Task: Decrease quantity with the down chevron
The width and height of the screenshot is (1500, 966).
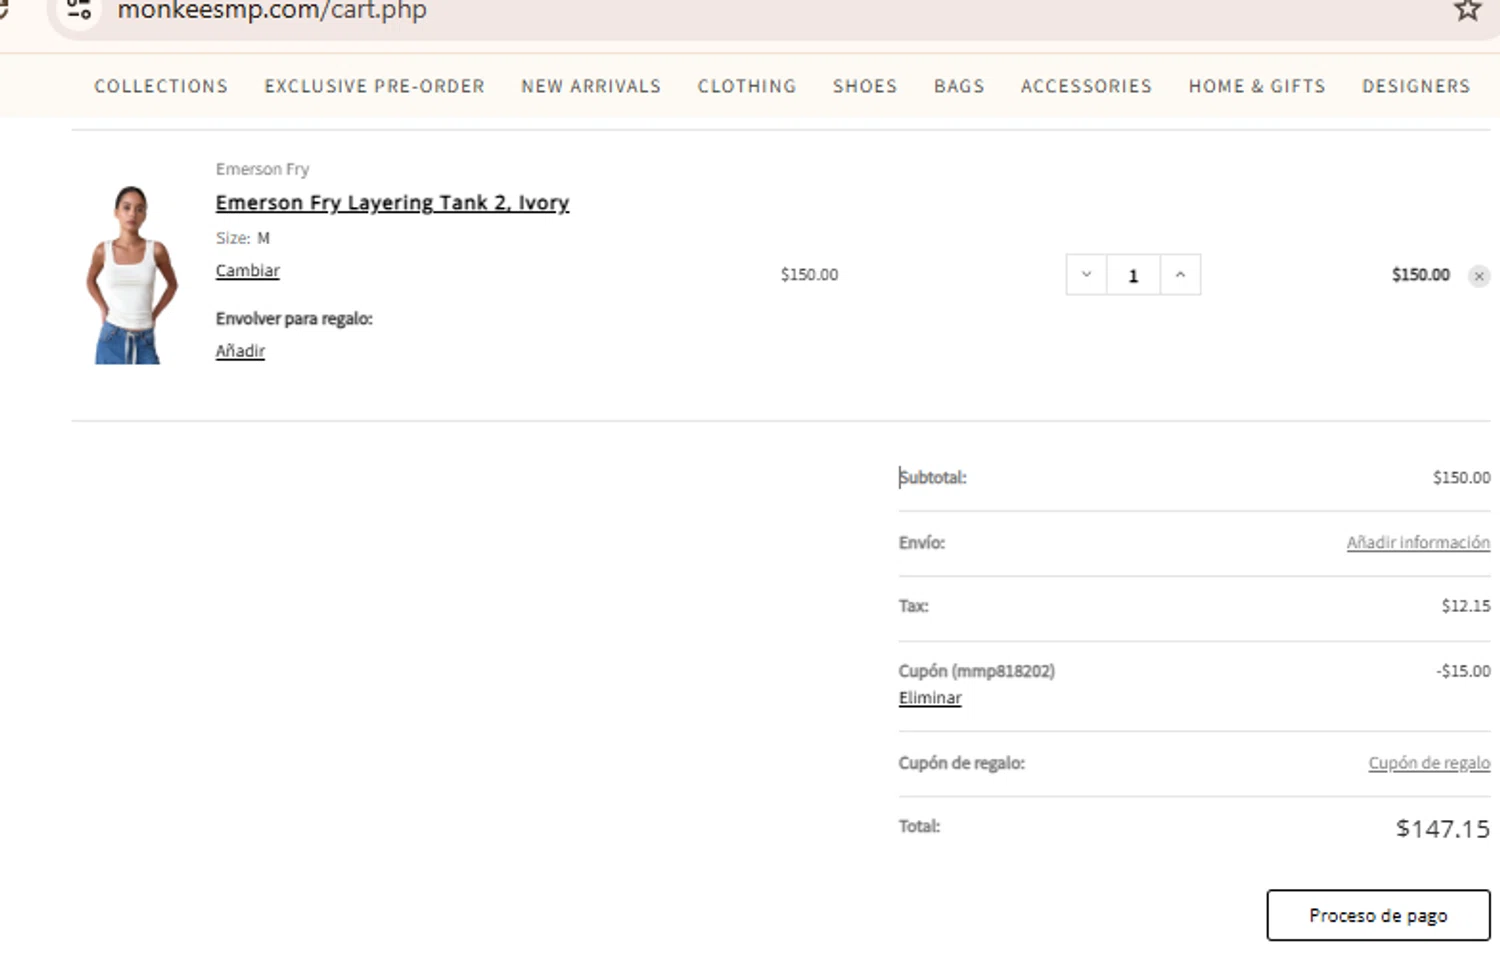Action: [x=1086, y=275]
